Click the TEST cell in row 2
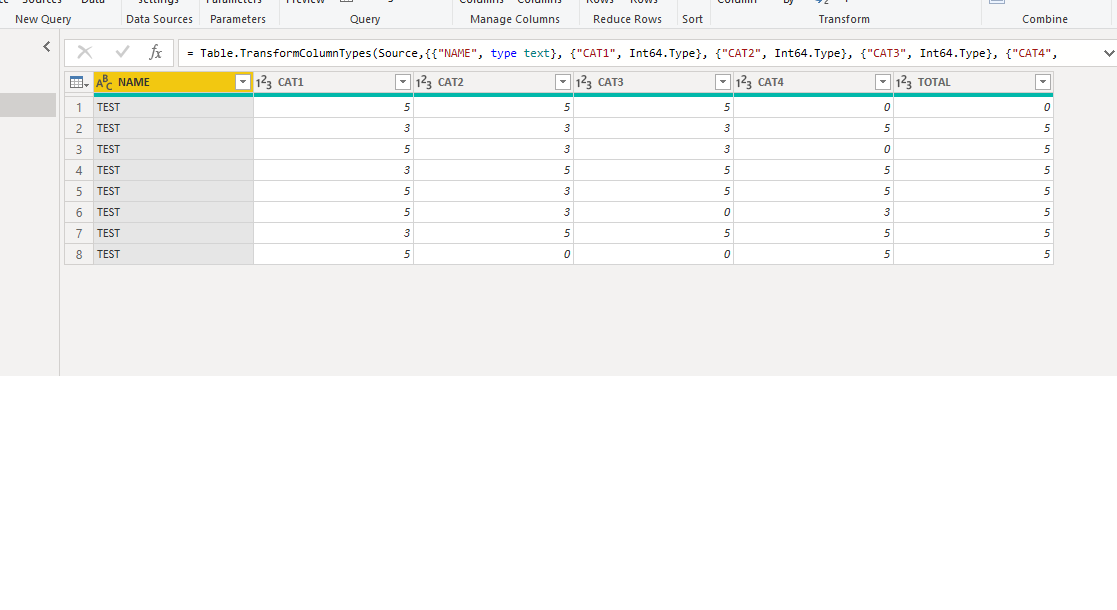This screenshot has height=610, width=1117. (173, 128)
